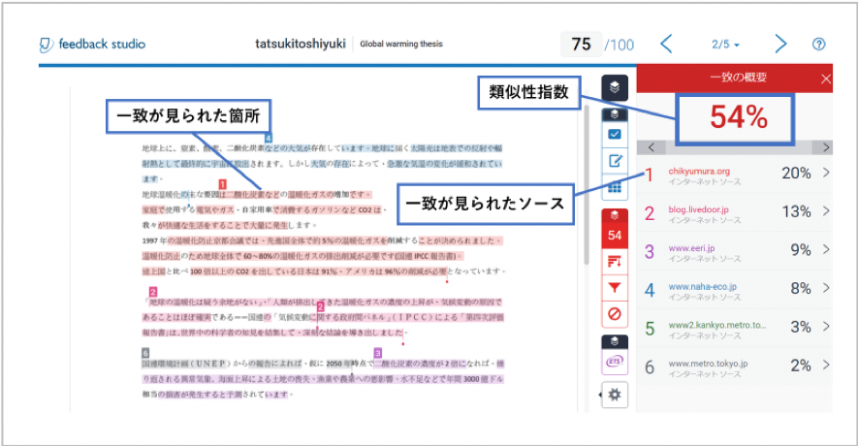This screenshot has height=446, width=858.
Task: Open the red filter funnel icon
Action: click(x=614, y=287)
